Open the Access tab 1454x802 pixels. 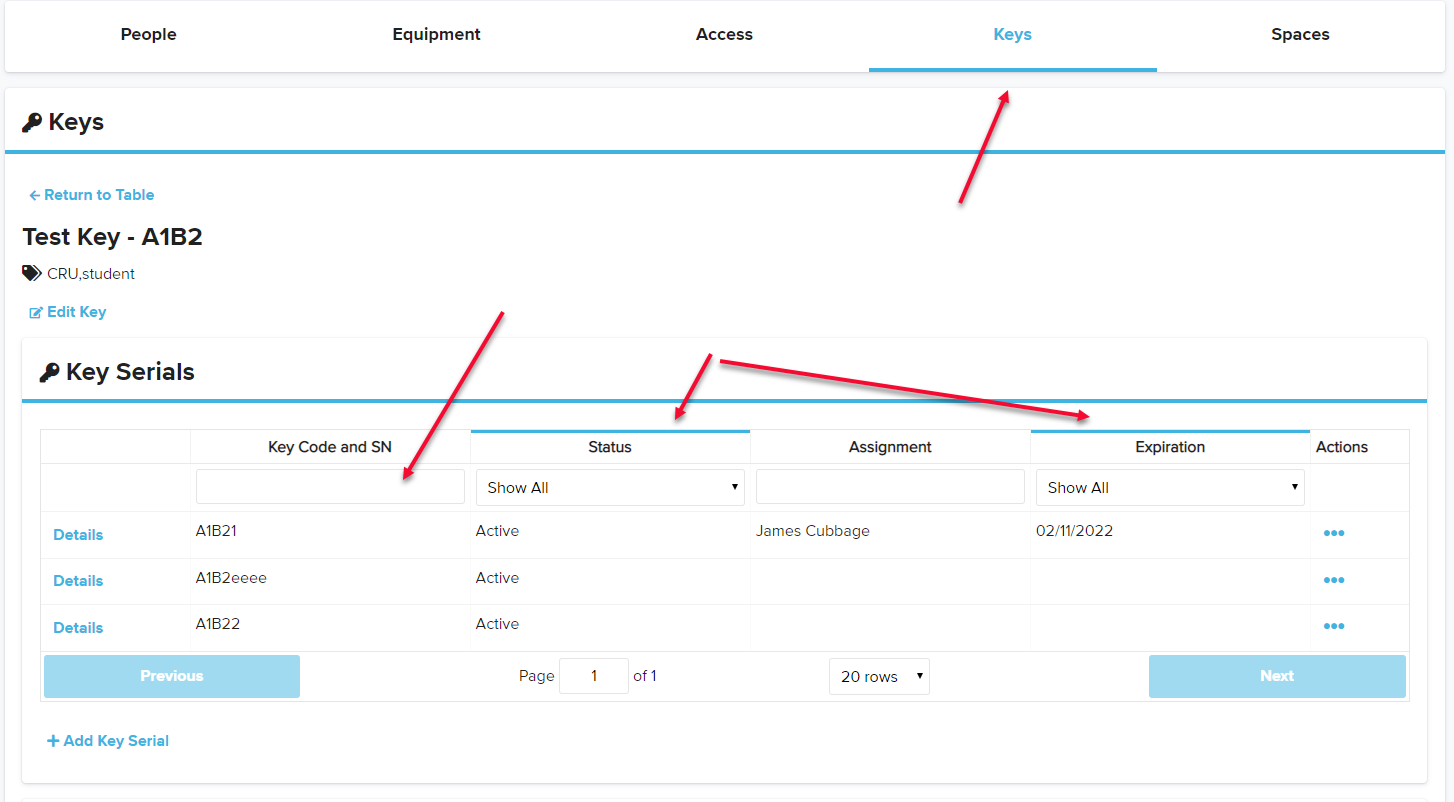pyautogui.click(x=724, y=35)
